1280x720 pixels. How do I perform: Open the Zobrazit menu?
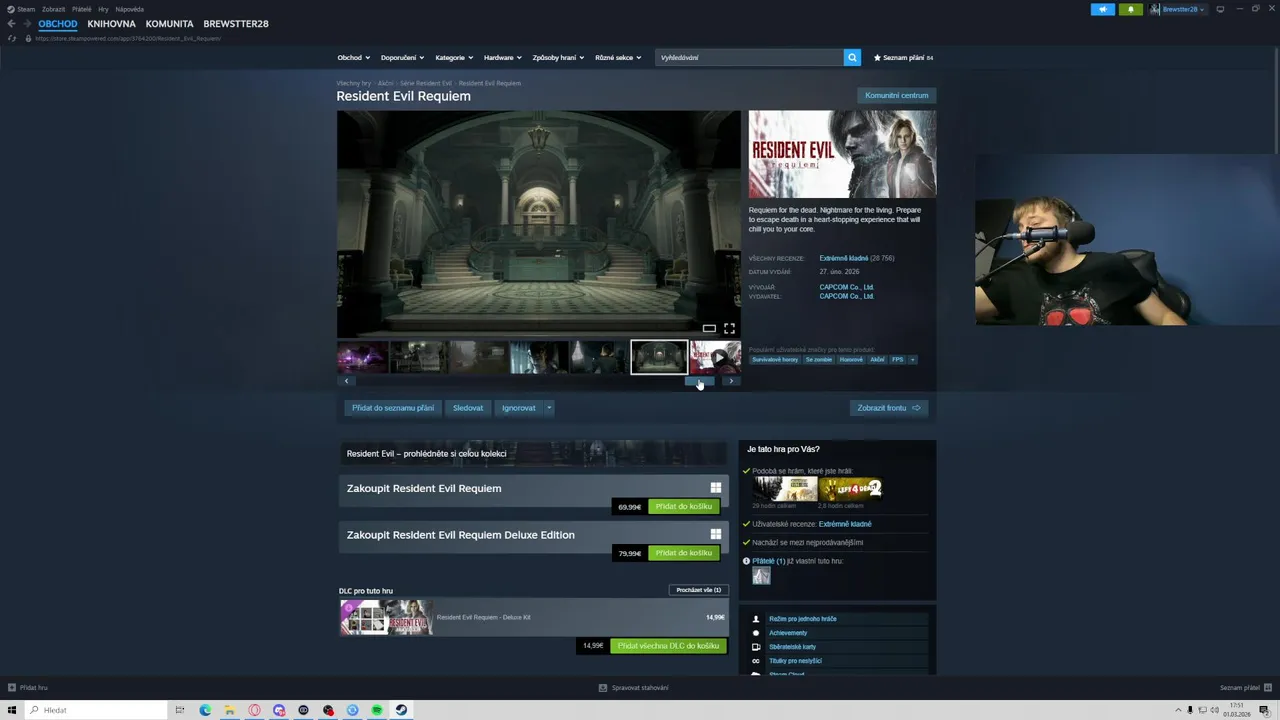click(53, 9)
